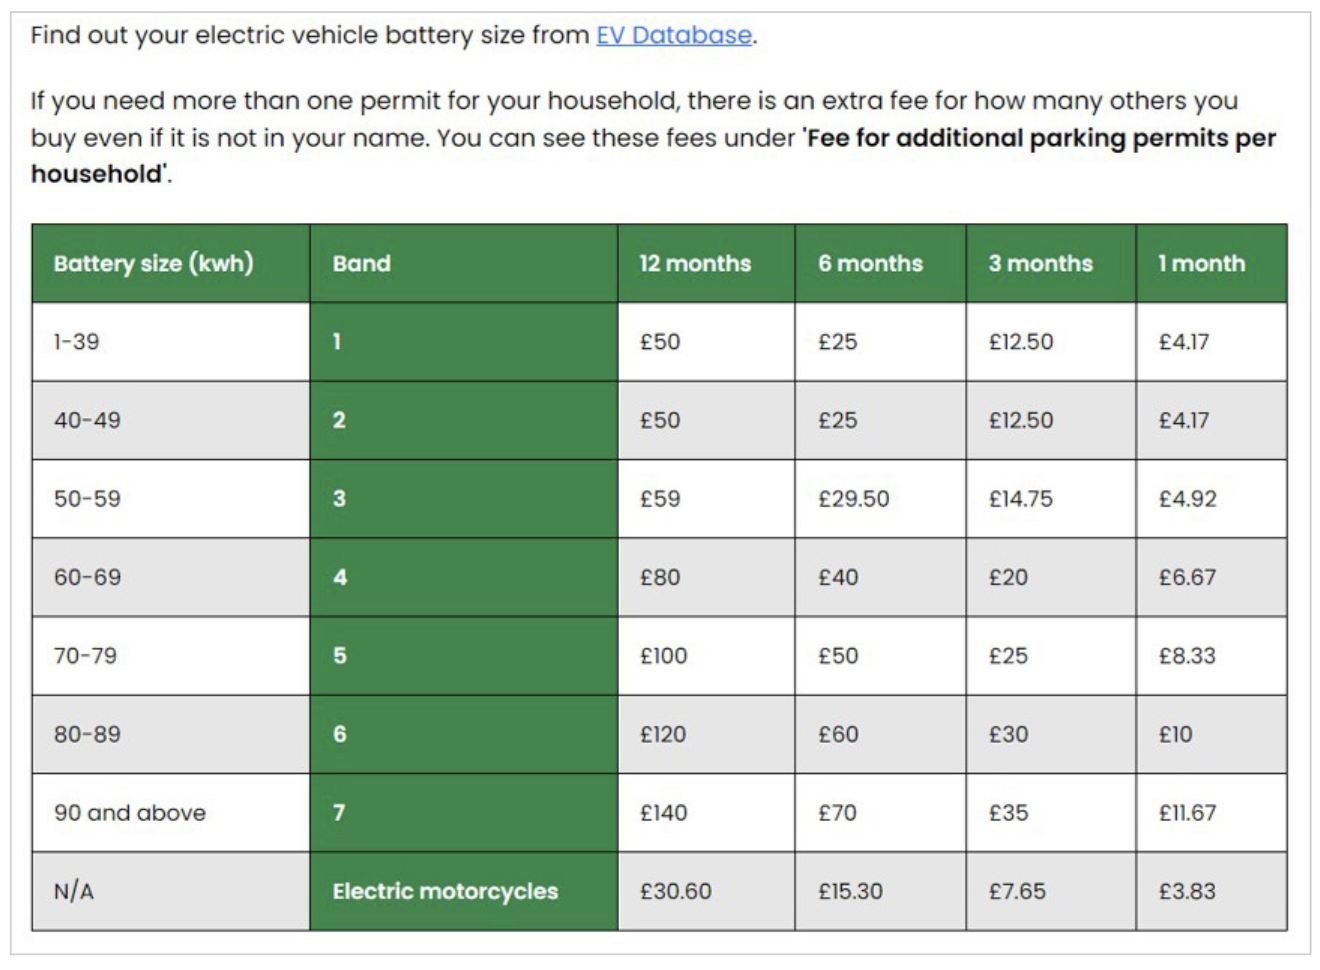Click the Band column header

pyautogui.click(x=361, y=263)
